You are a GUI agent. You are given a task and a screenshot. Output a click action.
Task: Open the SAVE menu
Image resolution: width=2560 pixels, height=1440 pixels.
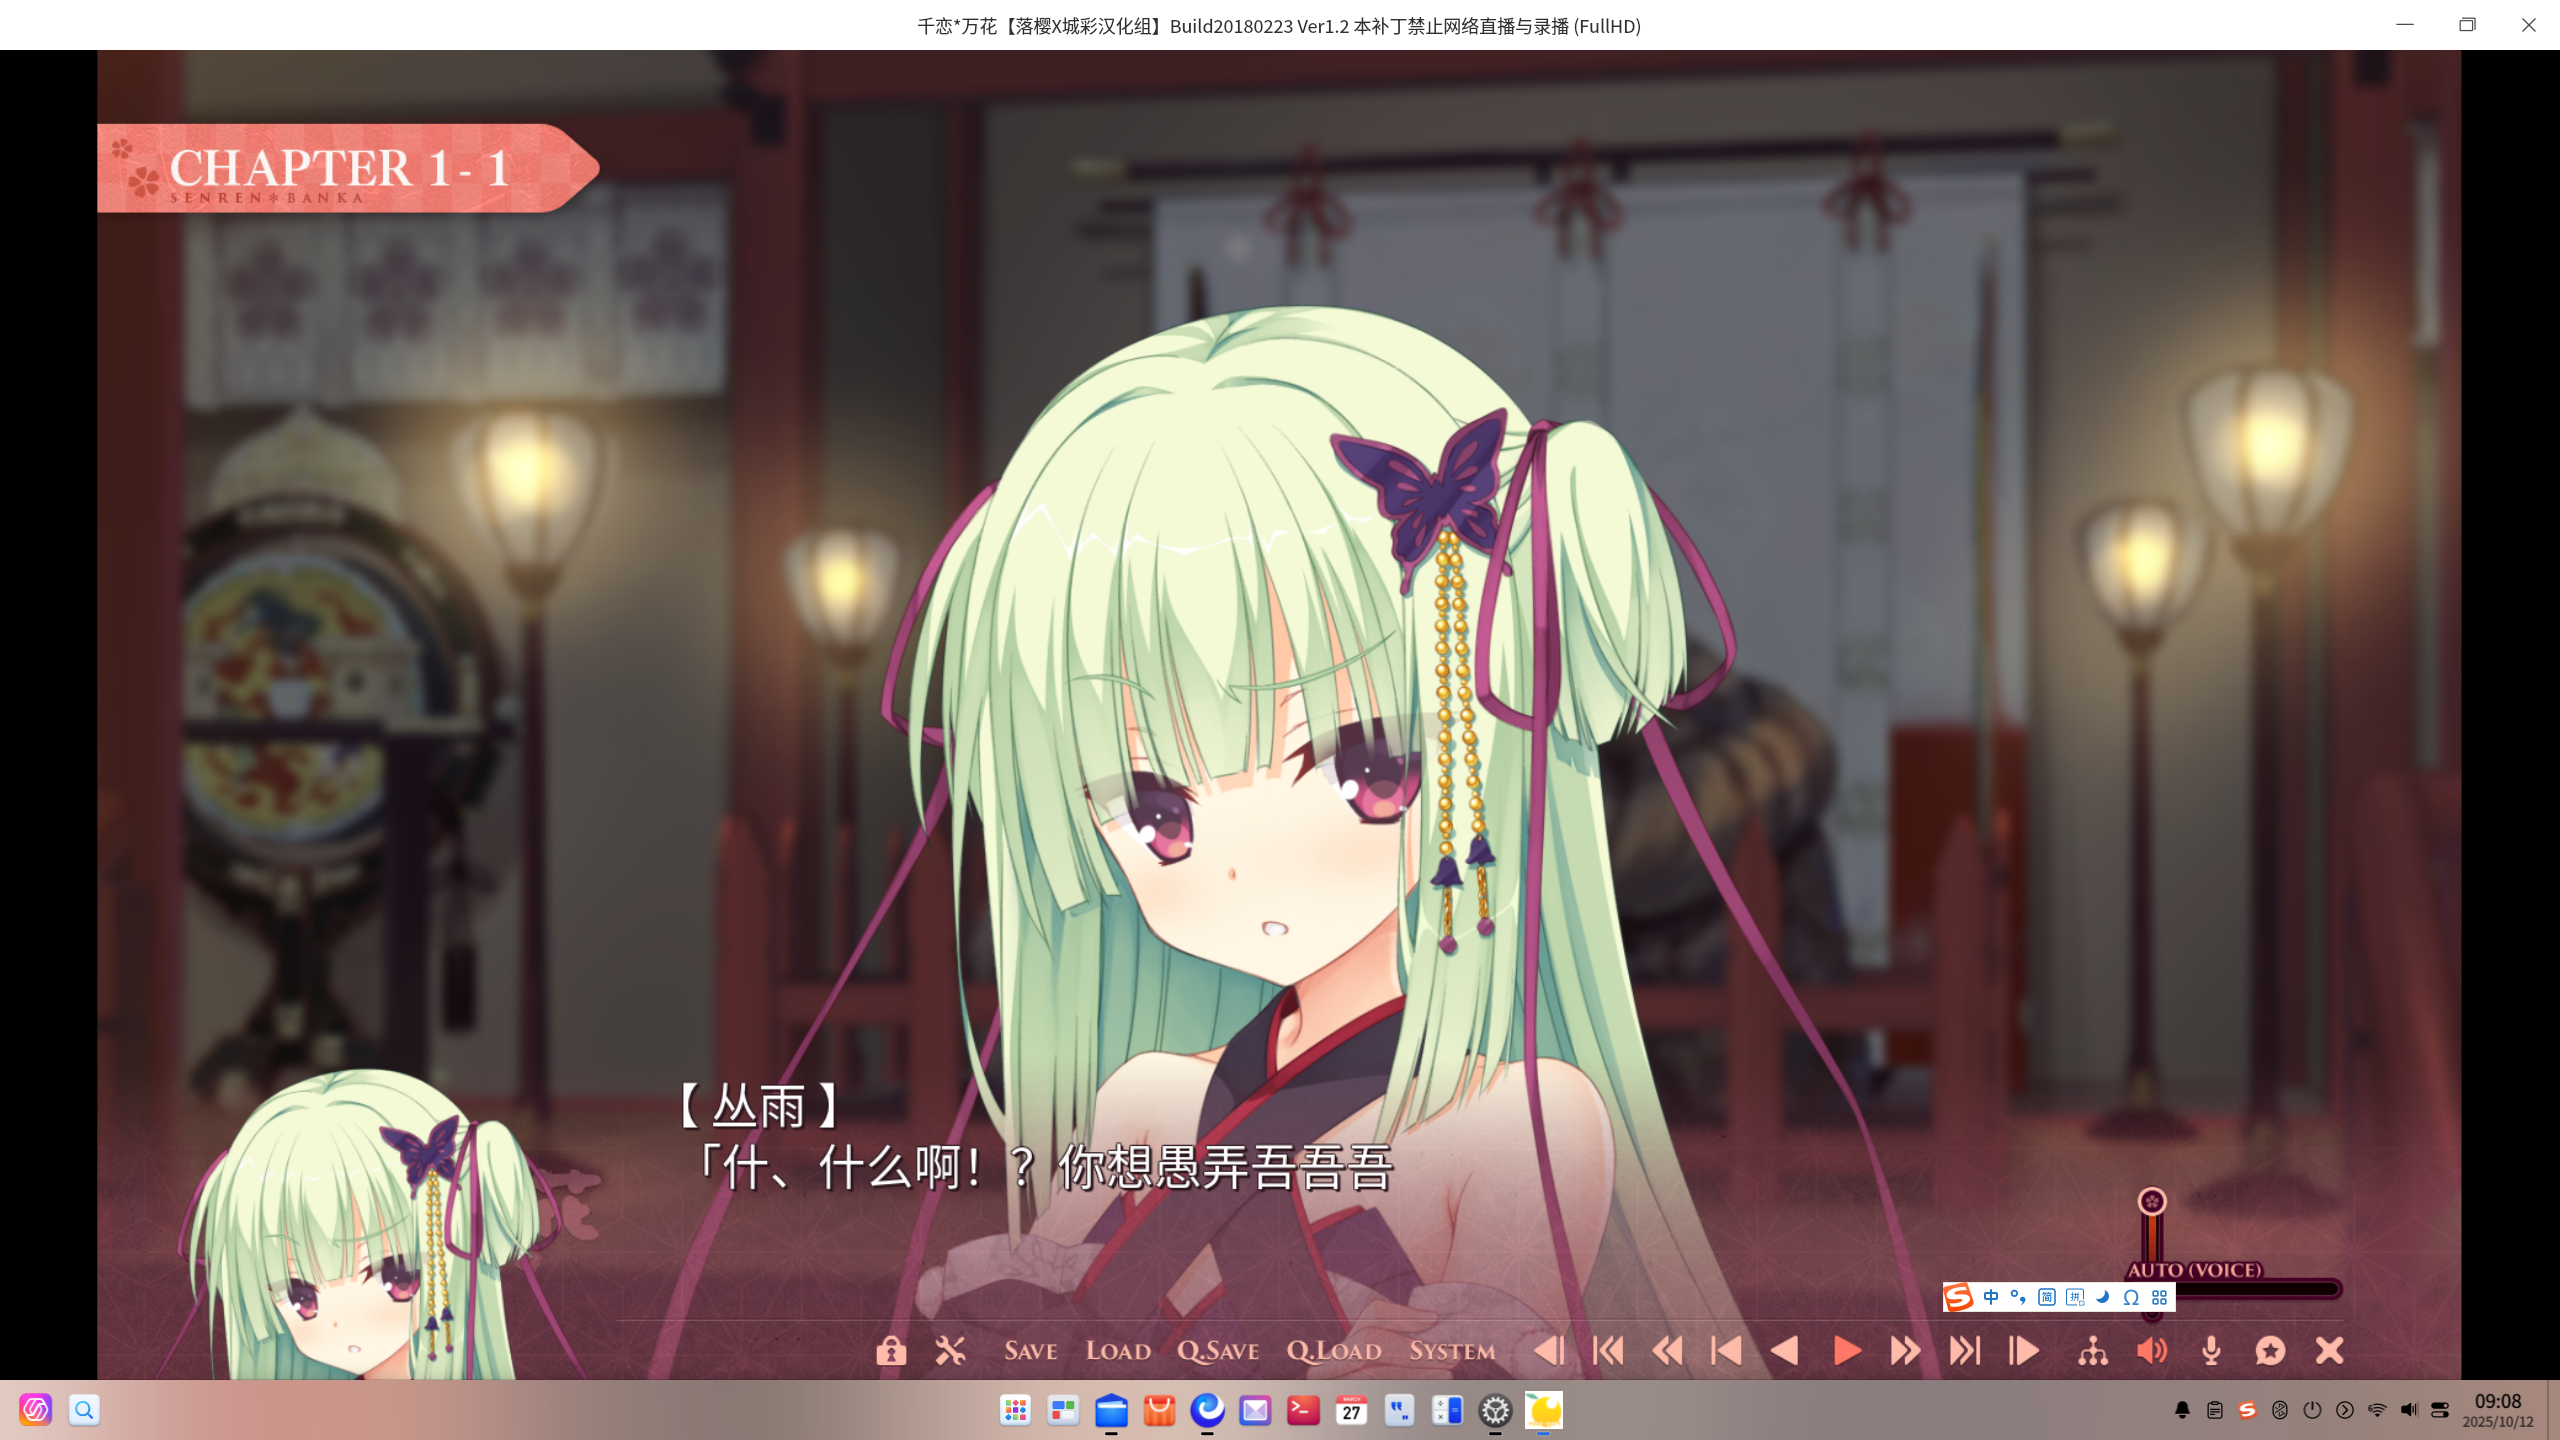pyautogui.click(x=1031, y=1351)
